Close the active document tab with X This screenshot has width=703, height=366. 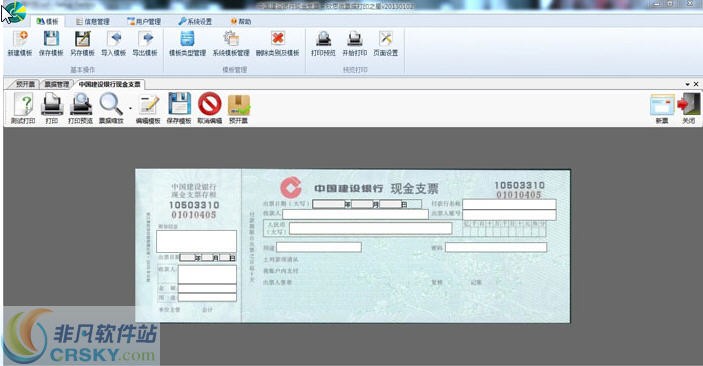click(696, 84)
